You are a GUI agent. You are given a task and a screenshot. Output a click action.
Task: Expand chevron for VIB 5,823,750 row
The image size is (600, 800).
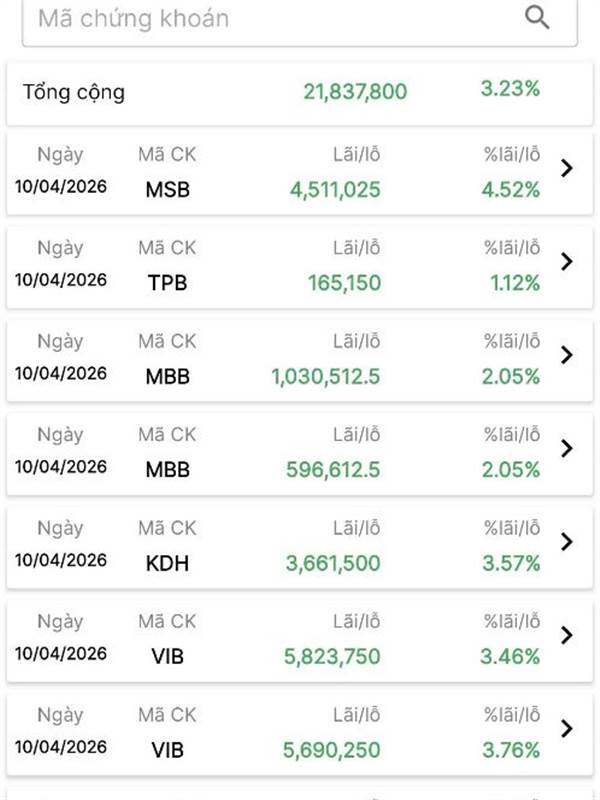click(567, 635)
